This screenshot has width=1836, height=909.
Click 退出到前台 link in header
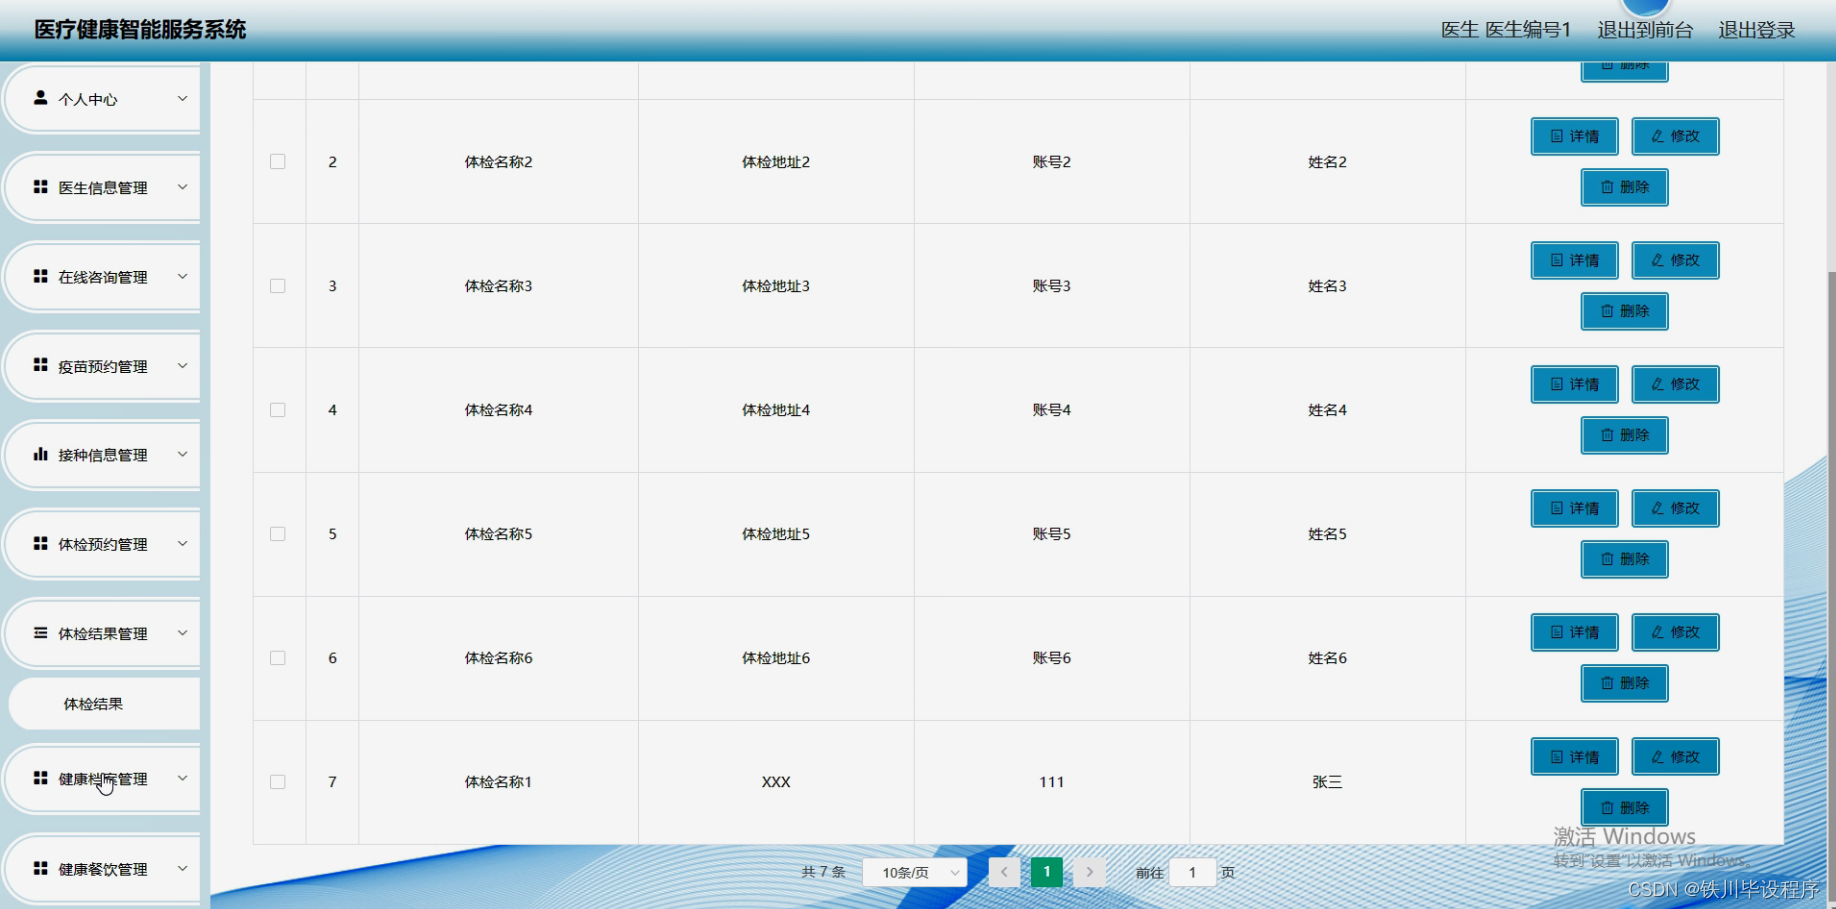point(1645,30)
